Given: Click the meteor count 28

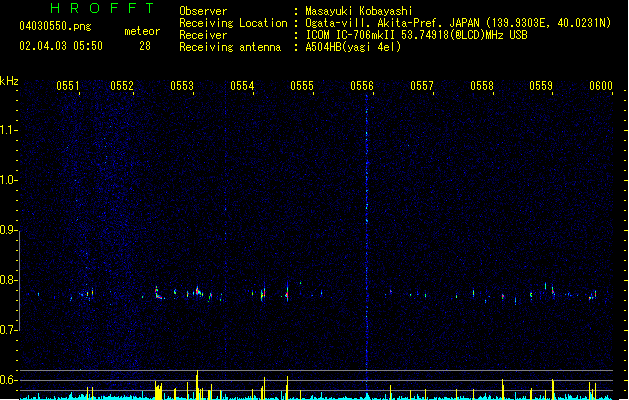Looking at the screenshot, I should click(145, 46).
